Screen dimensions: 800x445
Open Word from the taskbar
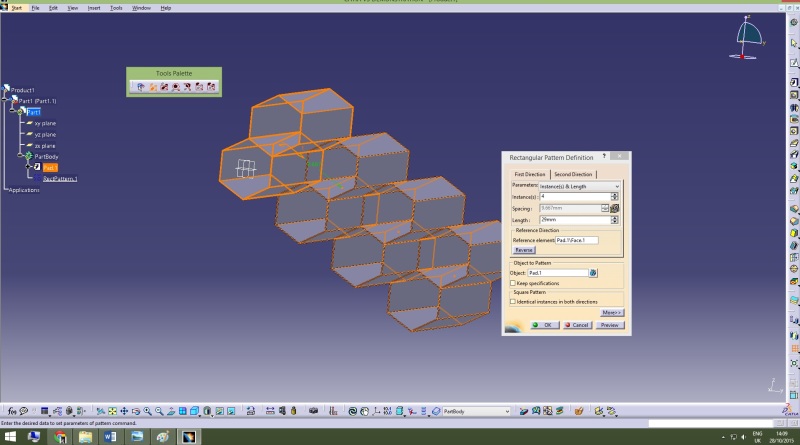click(110, 437)
